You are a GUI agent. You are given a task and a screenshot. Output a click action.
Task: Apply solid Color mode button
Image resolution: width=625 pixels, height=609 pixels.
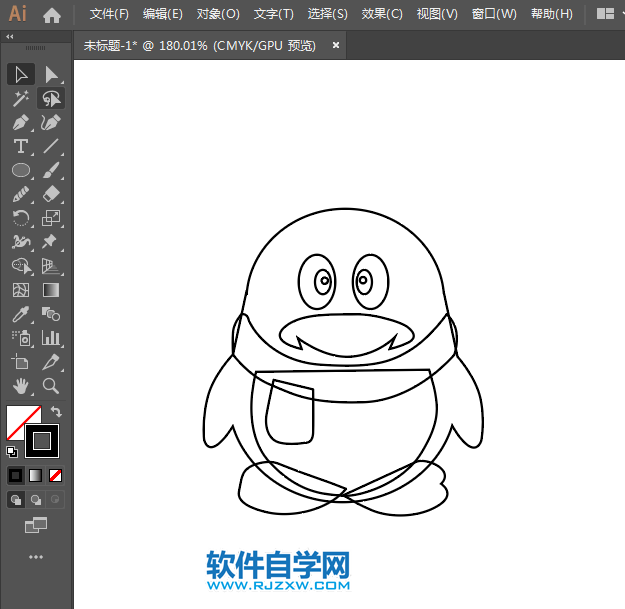[x=16, y=475]
